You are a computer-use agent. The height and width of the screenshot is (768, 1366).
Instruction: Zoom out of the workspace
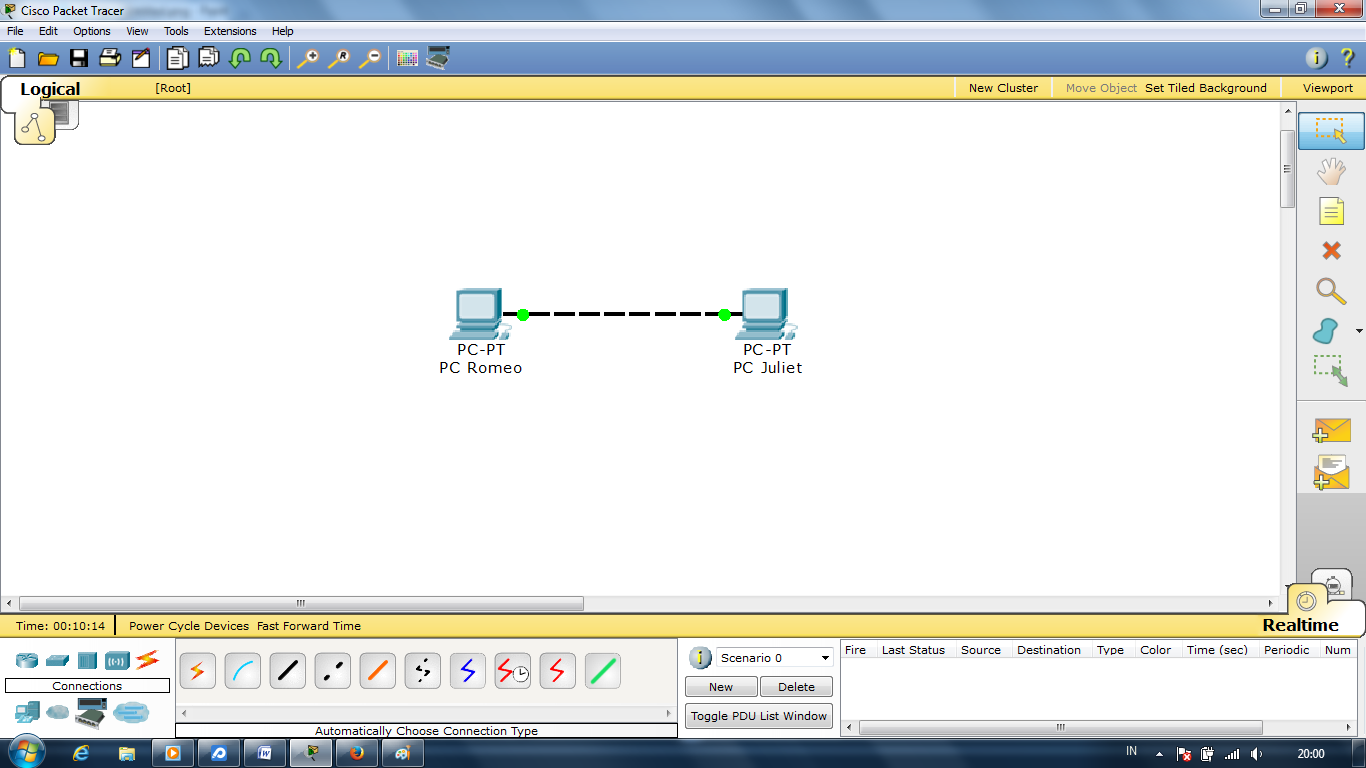[370, 58]
